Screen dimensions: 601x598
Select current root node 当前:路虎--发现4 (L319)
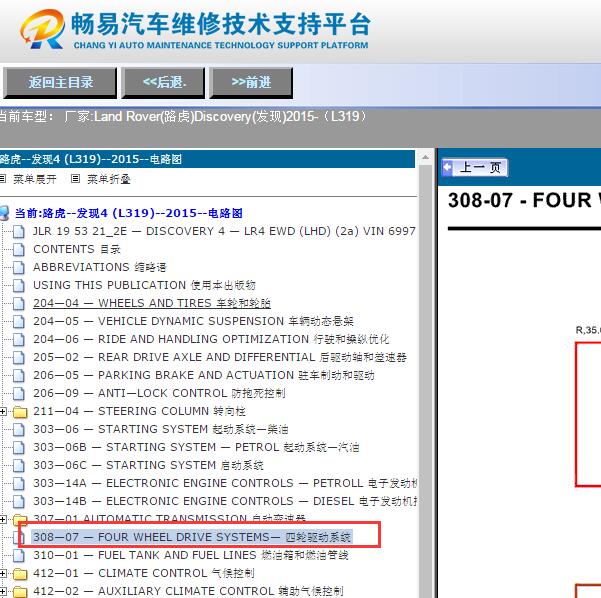(128, 213)
